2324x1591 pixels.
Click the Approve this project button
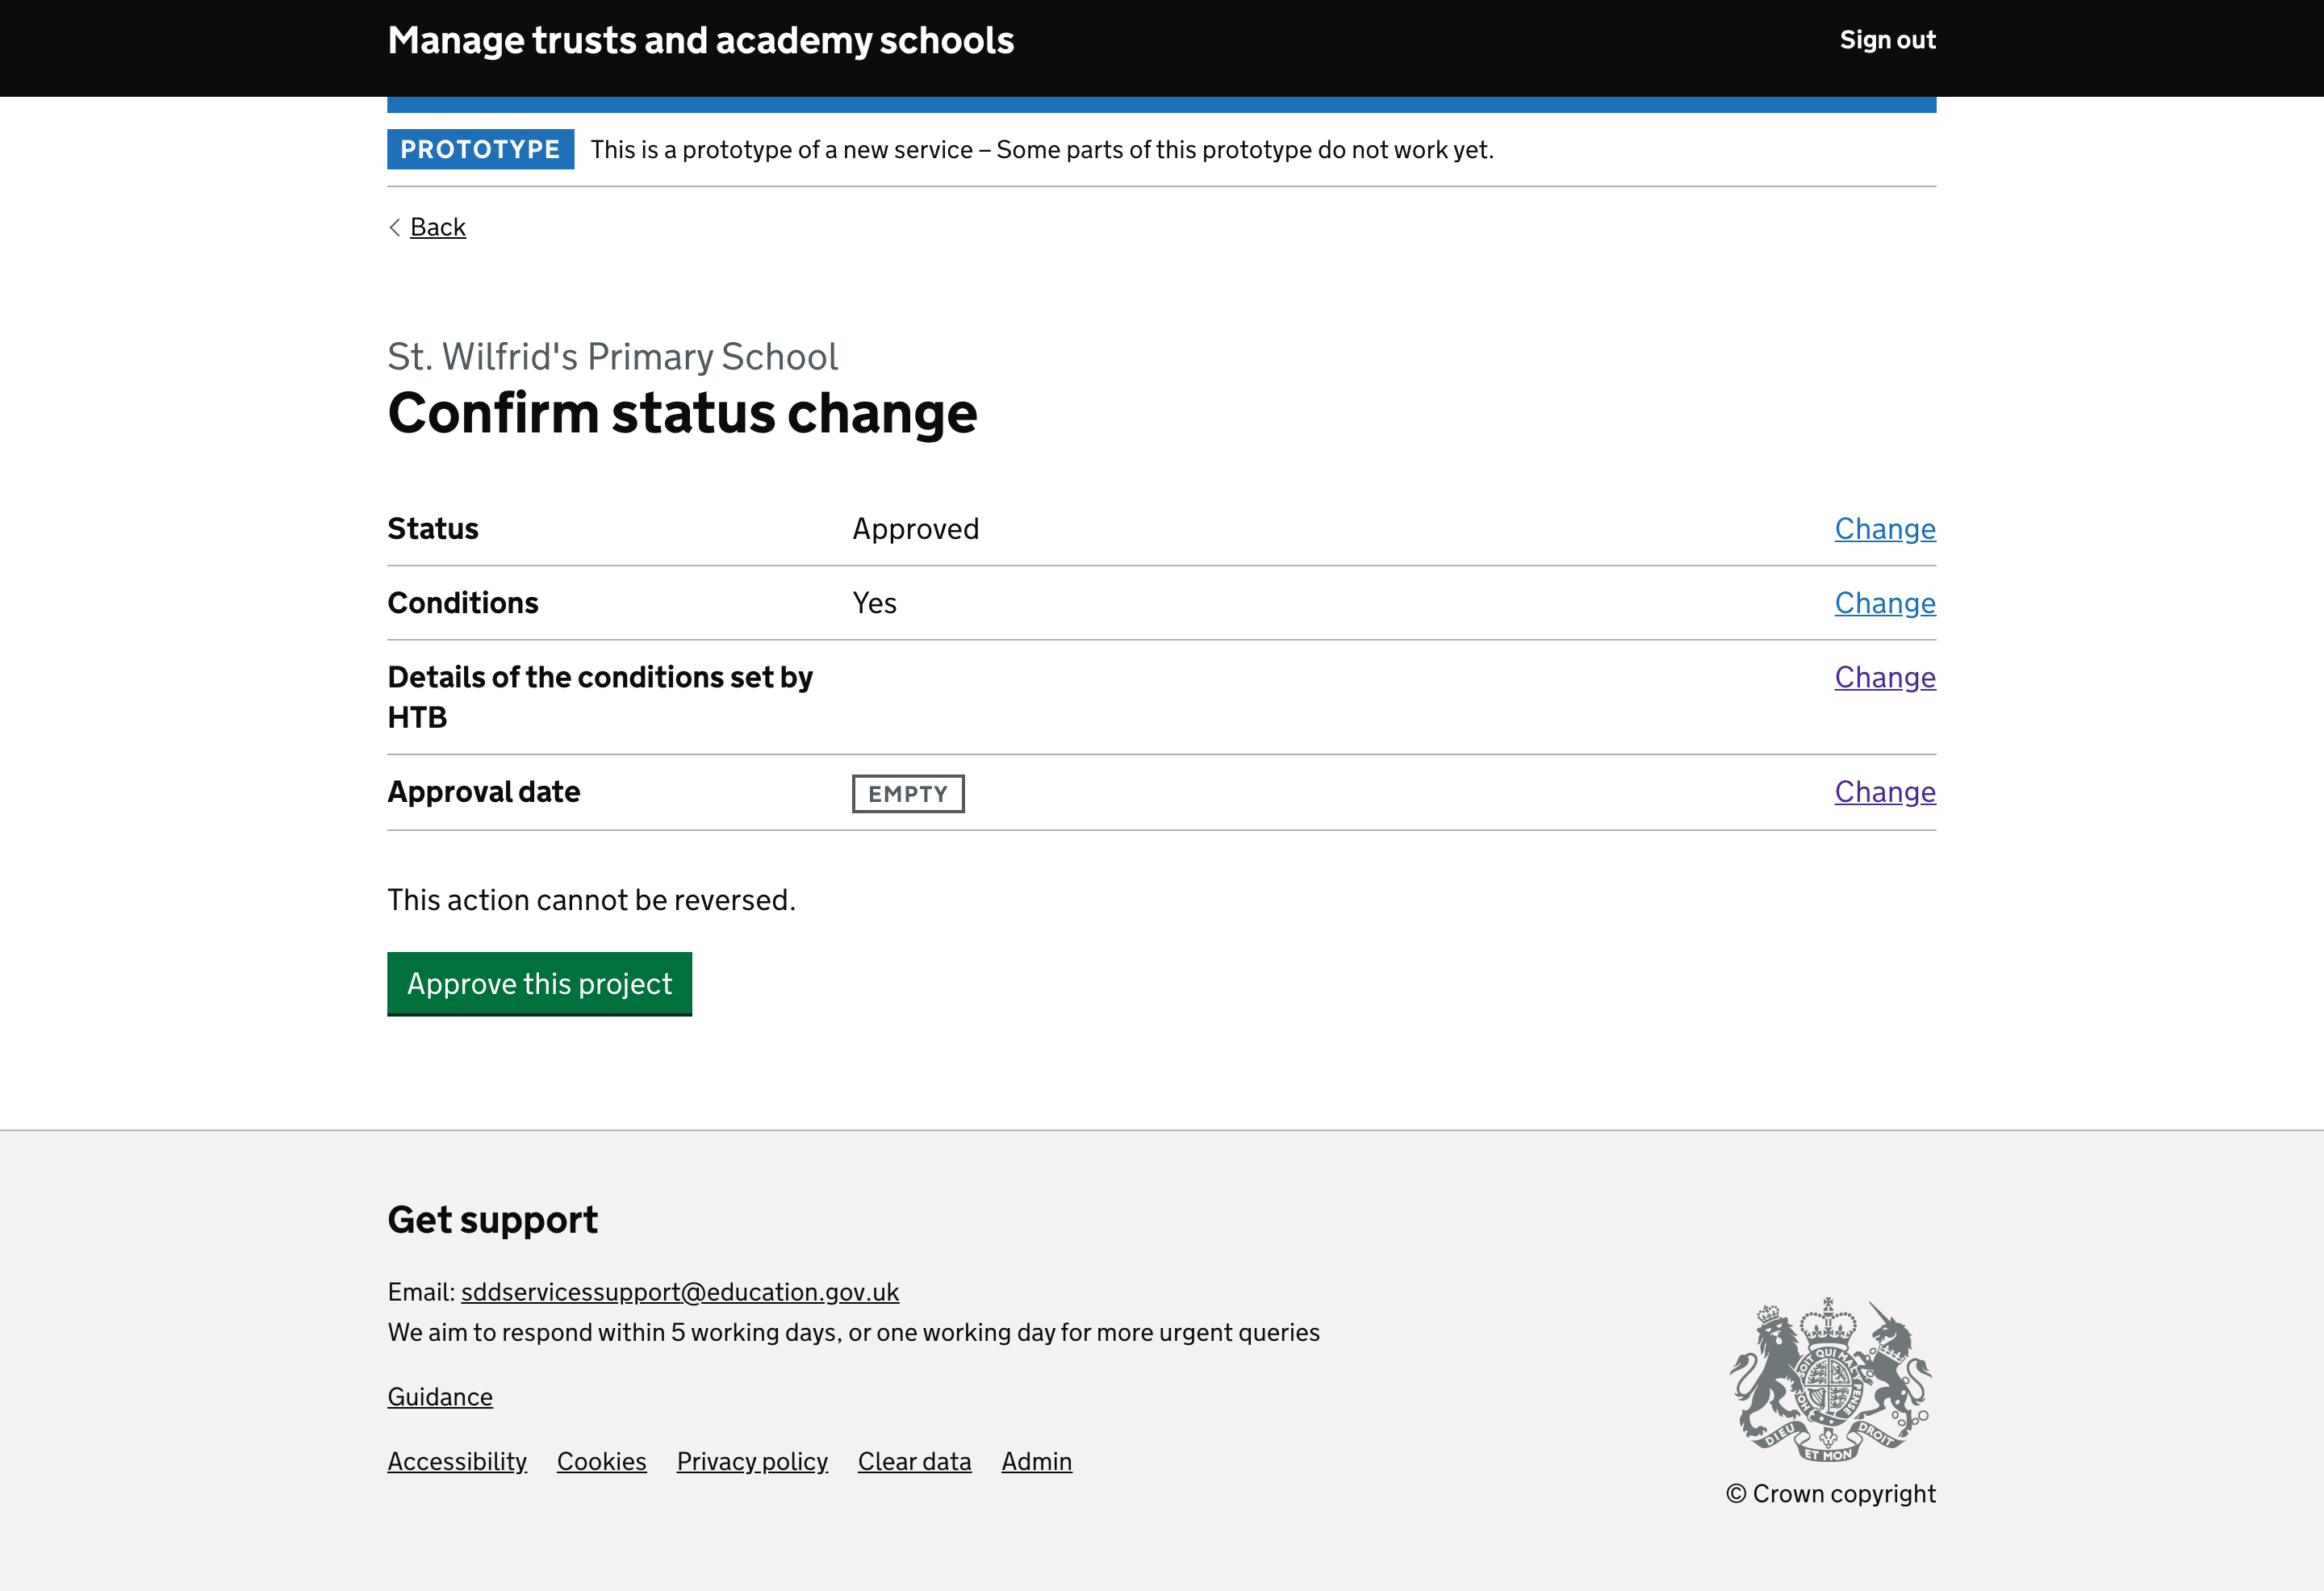538,983
